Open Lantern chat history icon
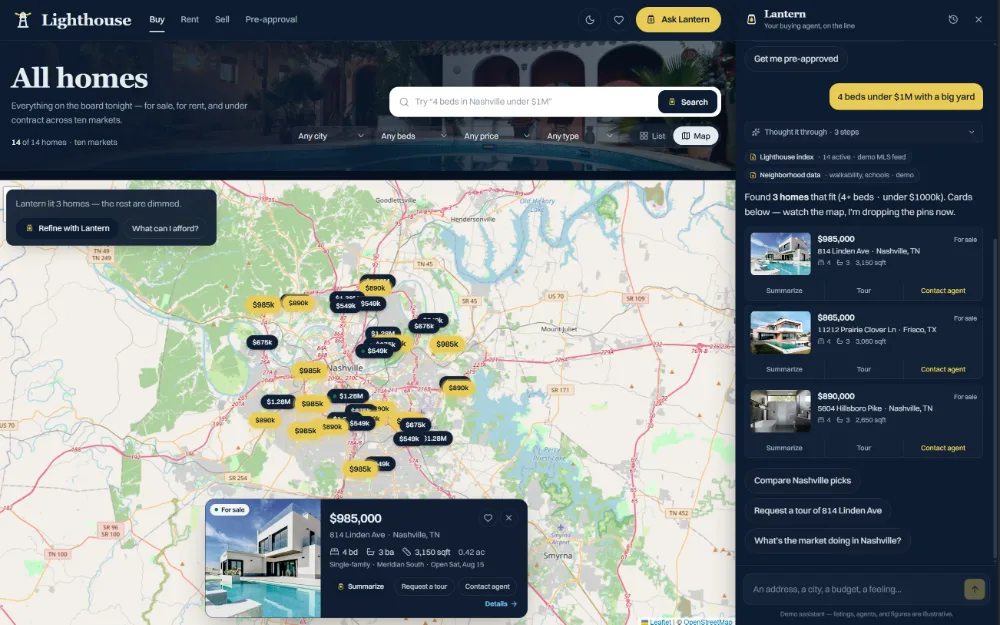 953,20
